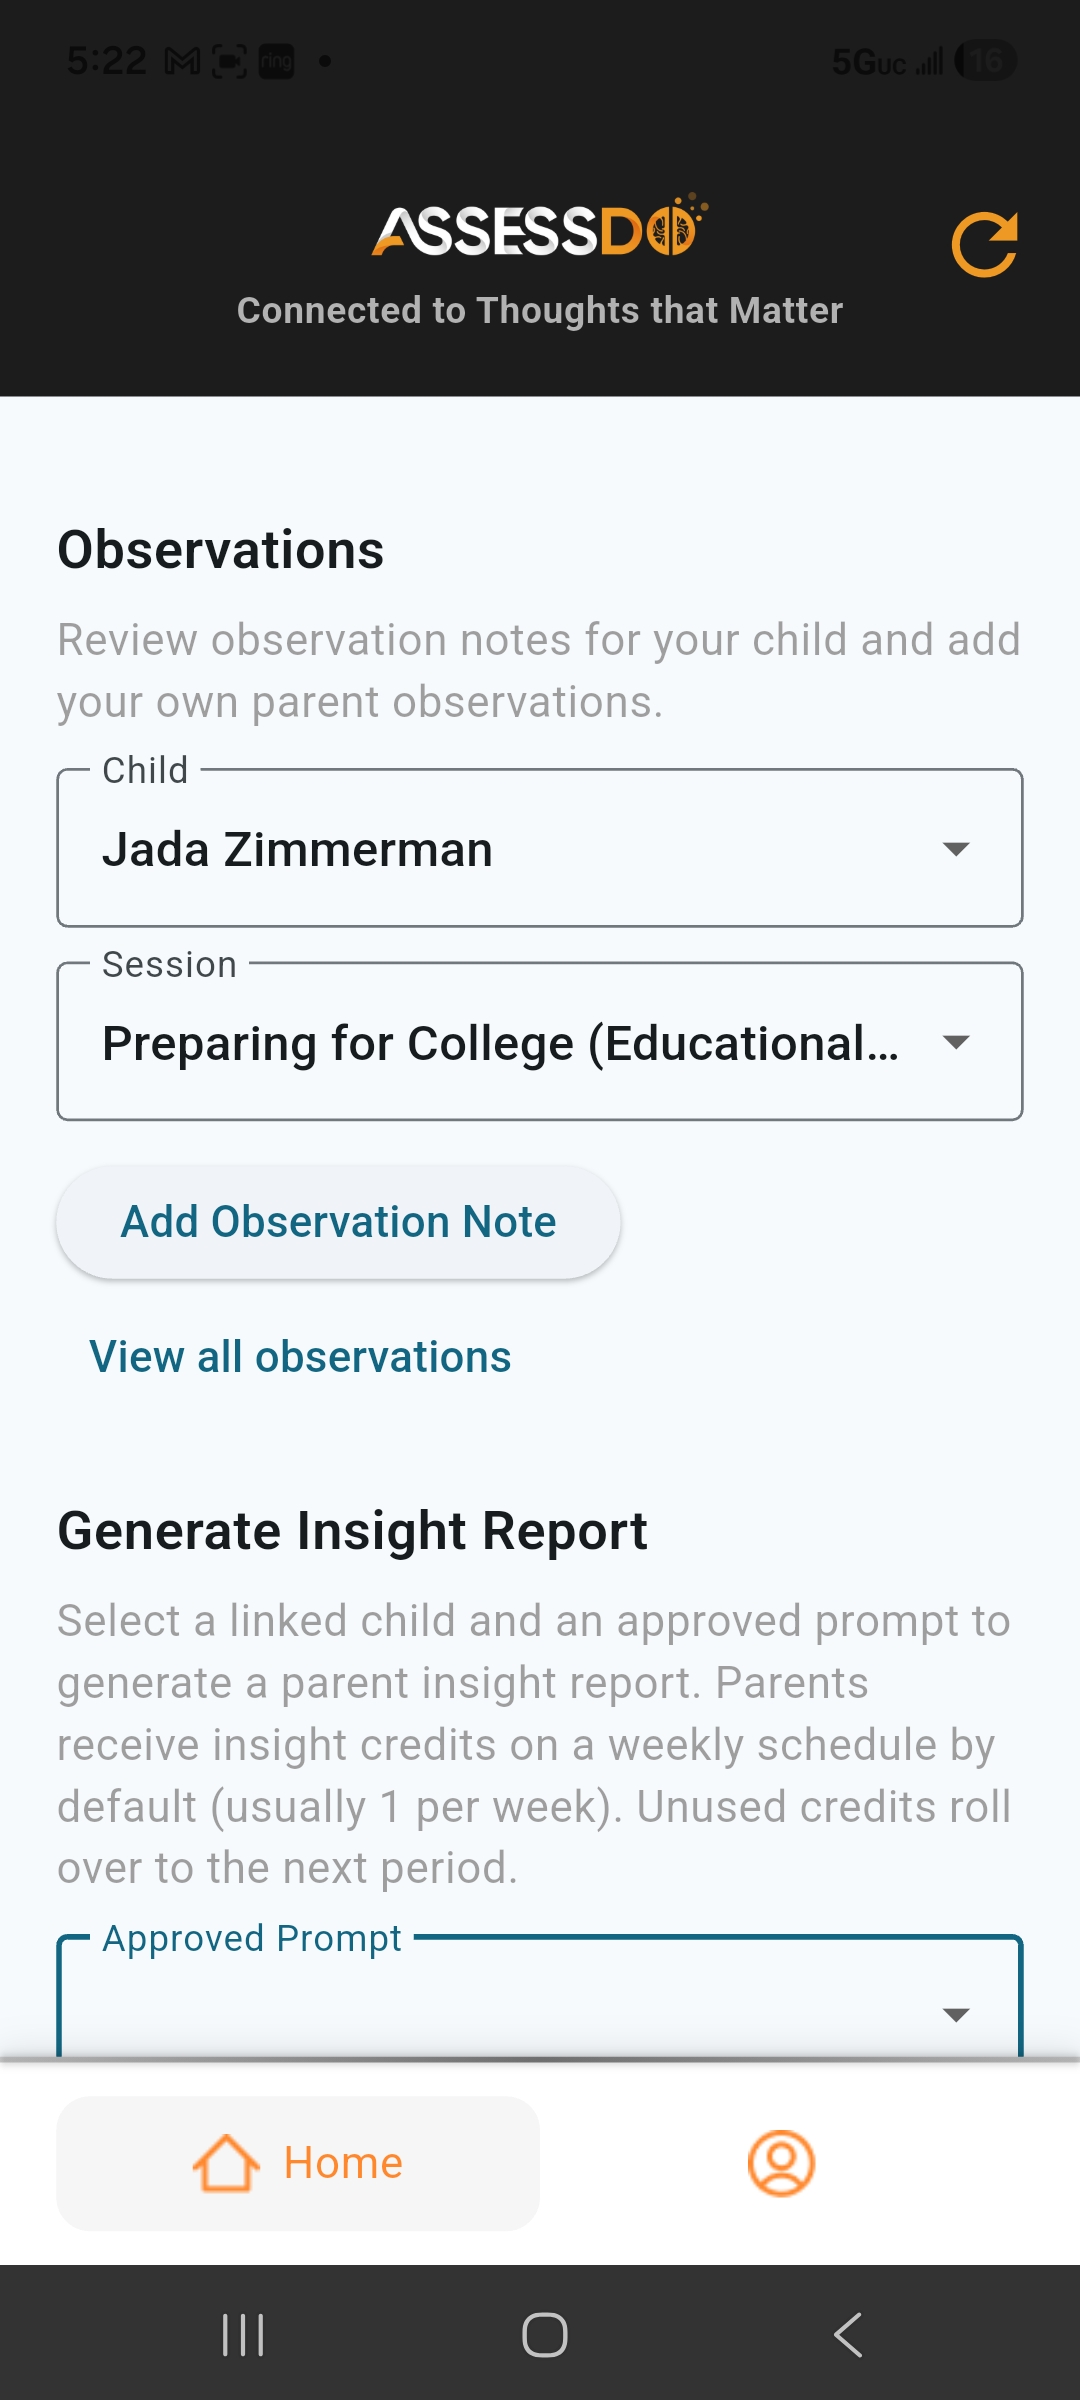This screenshot has height=2400, width=1080.
Task: Select the Jada Zimmerman child field
Action: 540,848
